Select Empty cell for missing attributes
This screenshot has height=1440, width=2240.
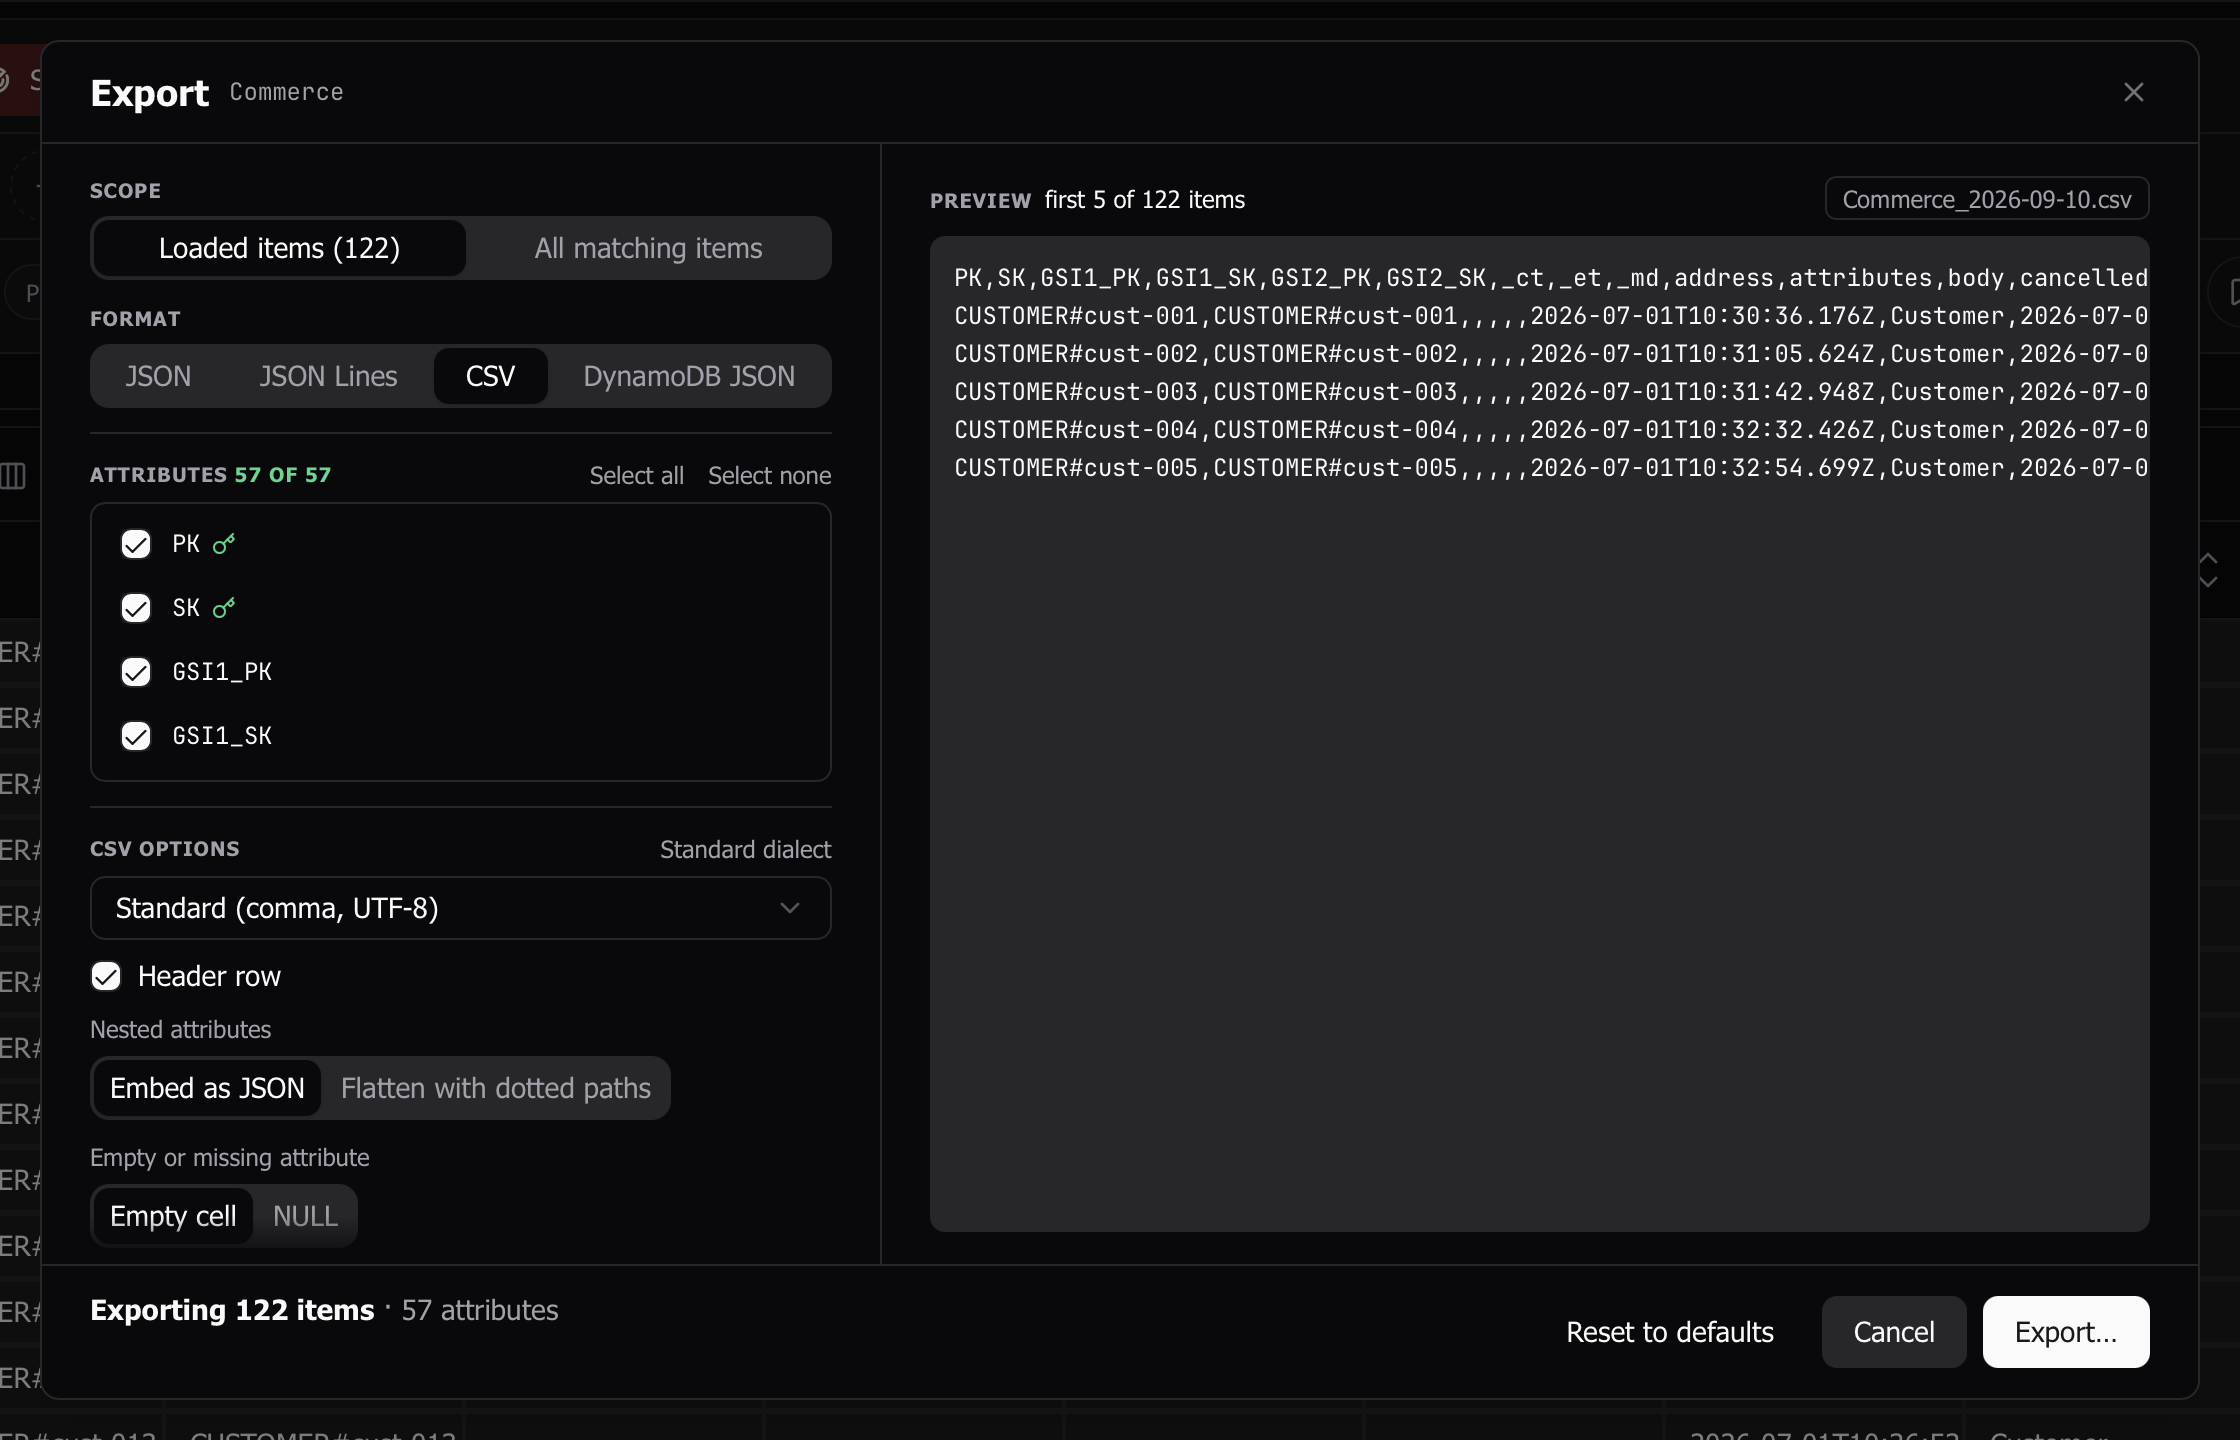(173, 1216)
